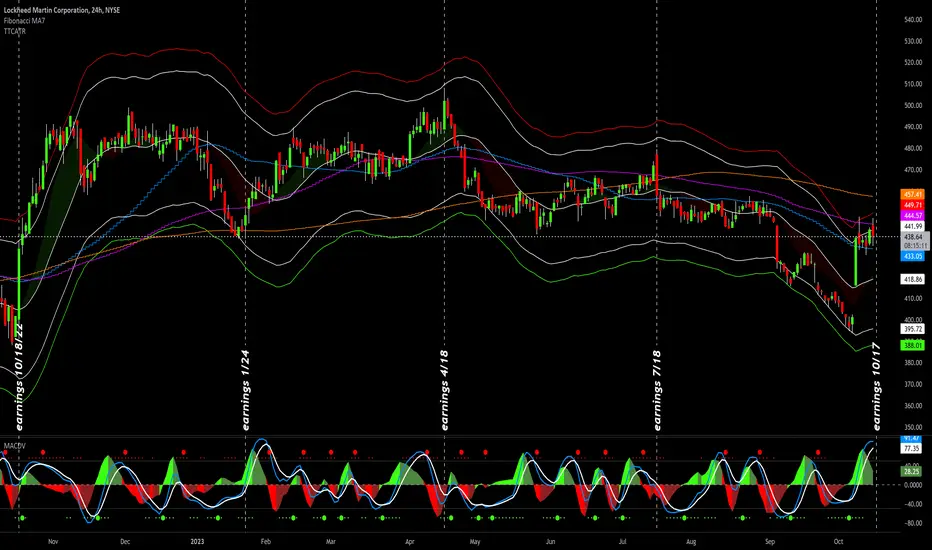
Task: Click the MACDV indicator pane label
Action: pyautogui.click(x=15, y=445)
